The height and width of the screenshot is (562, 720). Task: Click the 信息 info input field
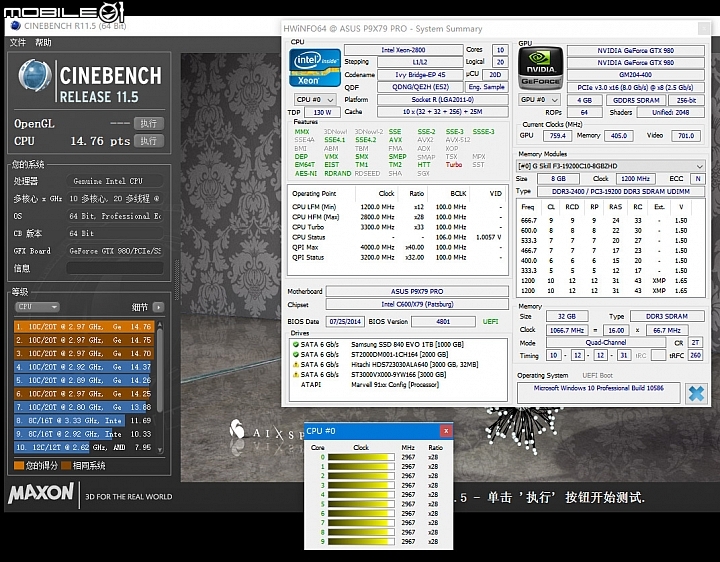[x=115, y=268]
